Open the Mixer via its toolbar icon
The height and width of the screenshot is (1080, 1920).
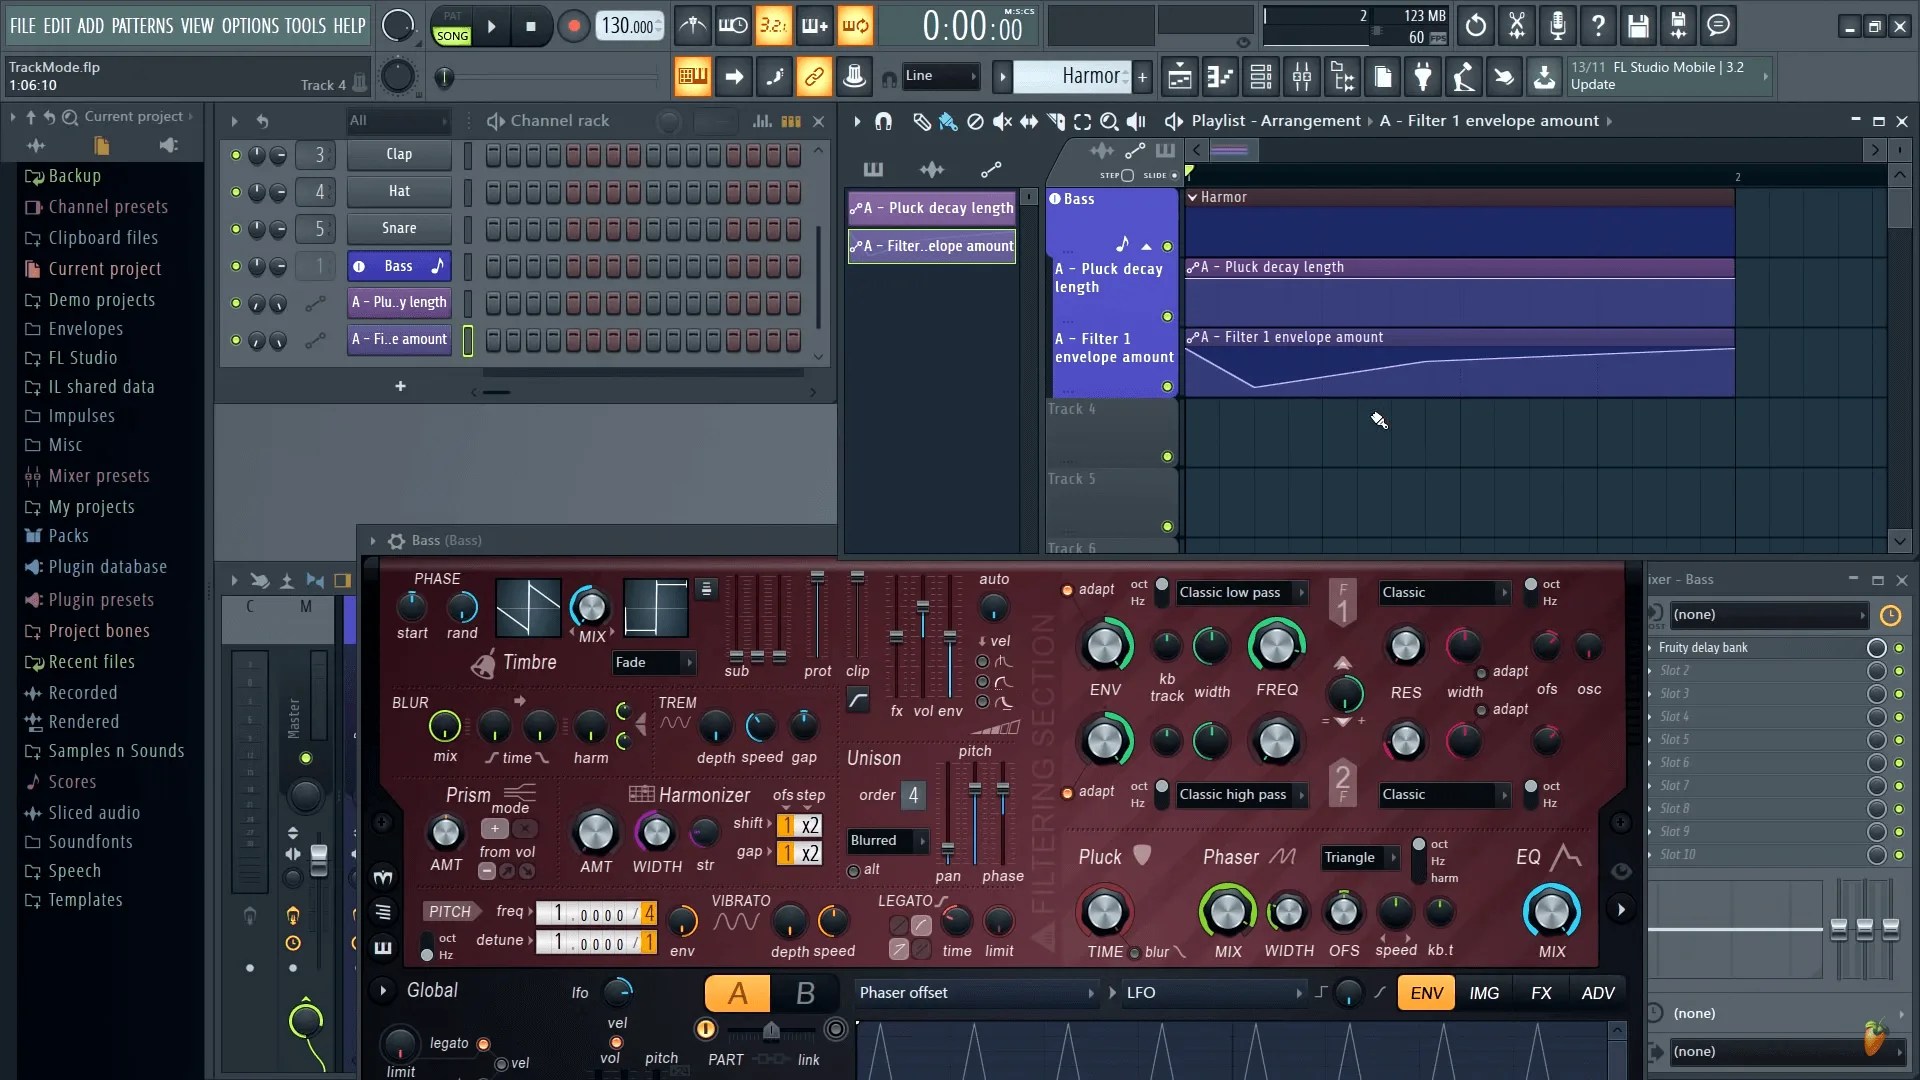pos(1301,76)
